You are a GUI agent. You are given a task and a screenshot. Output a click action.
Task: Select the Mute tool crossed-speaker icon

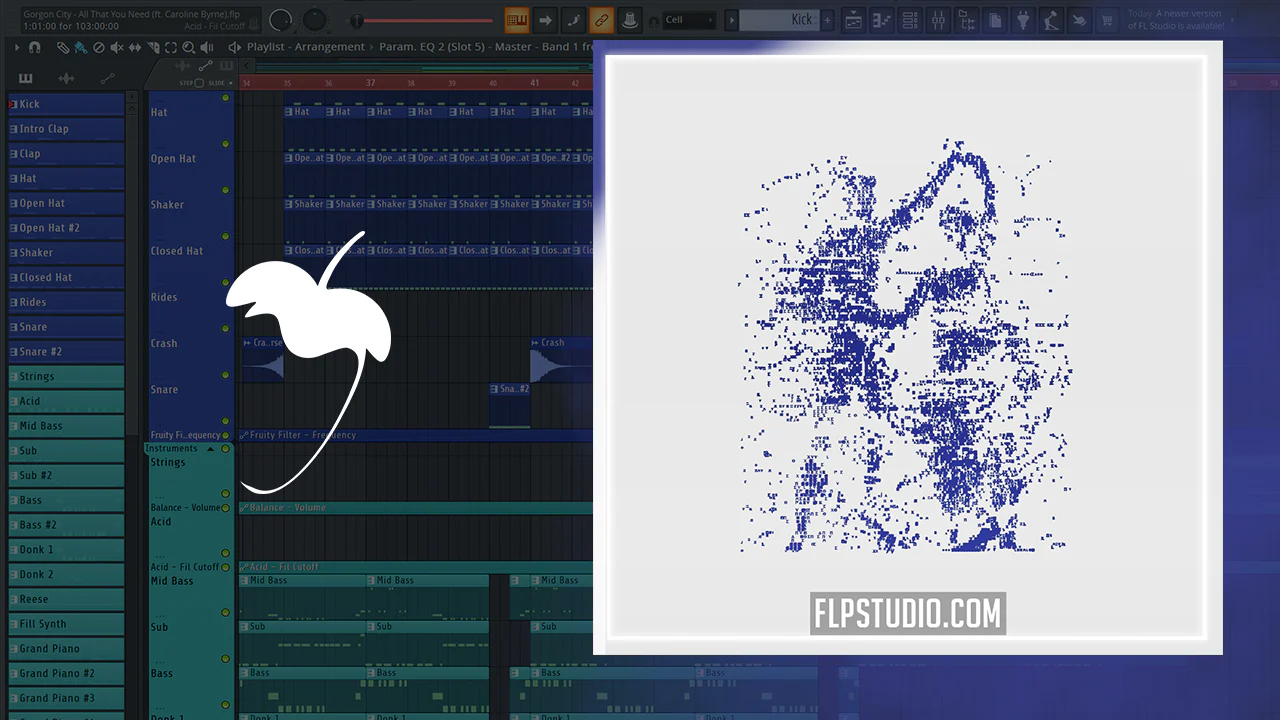pyautogui.click(x=117, y=47)
